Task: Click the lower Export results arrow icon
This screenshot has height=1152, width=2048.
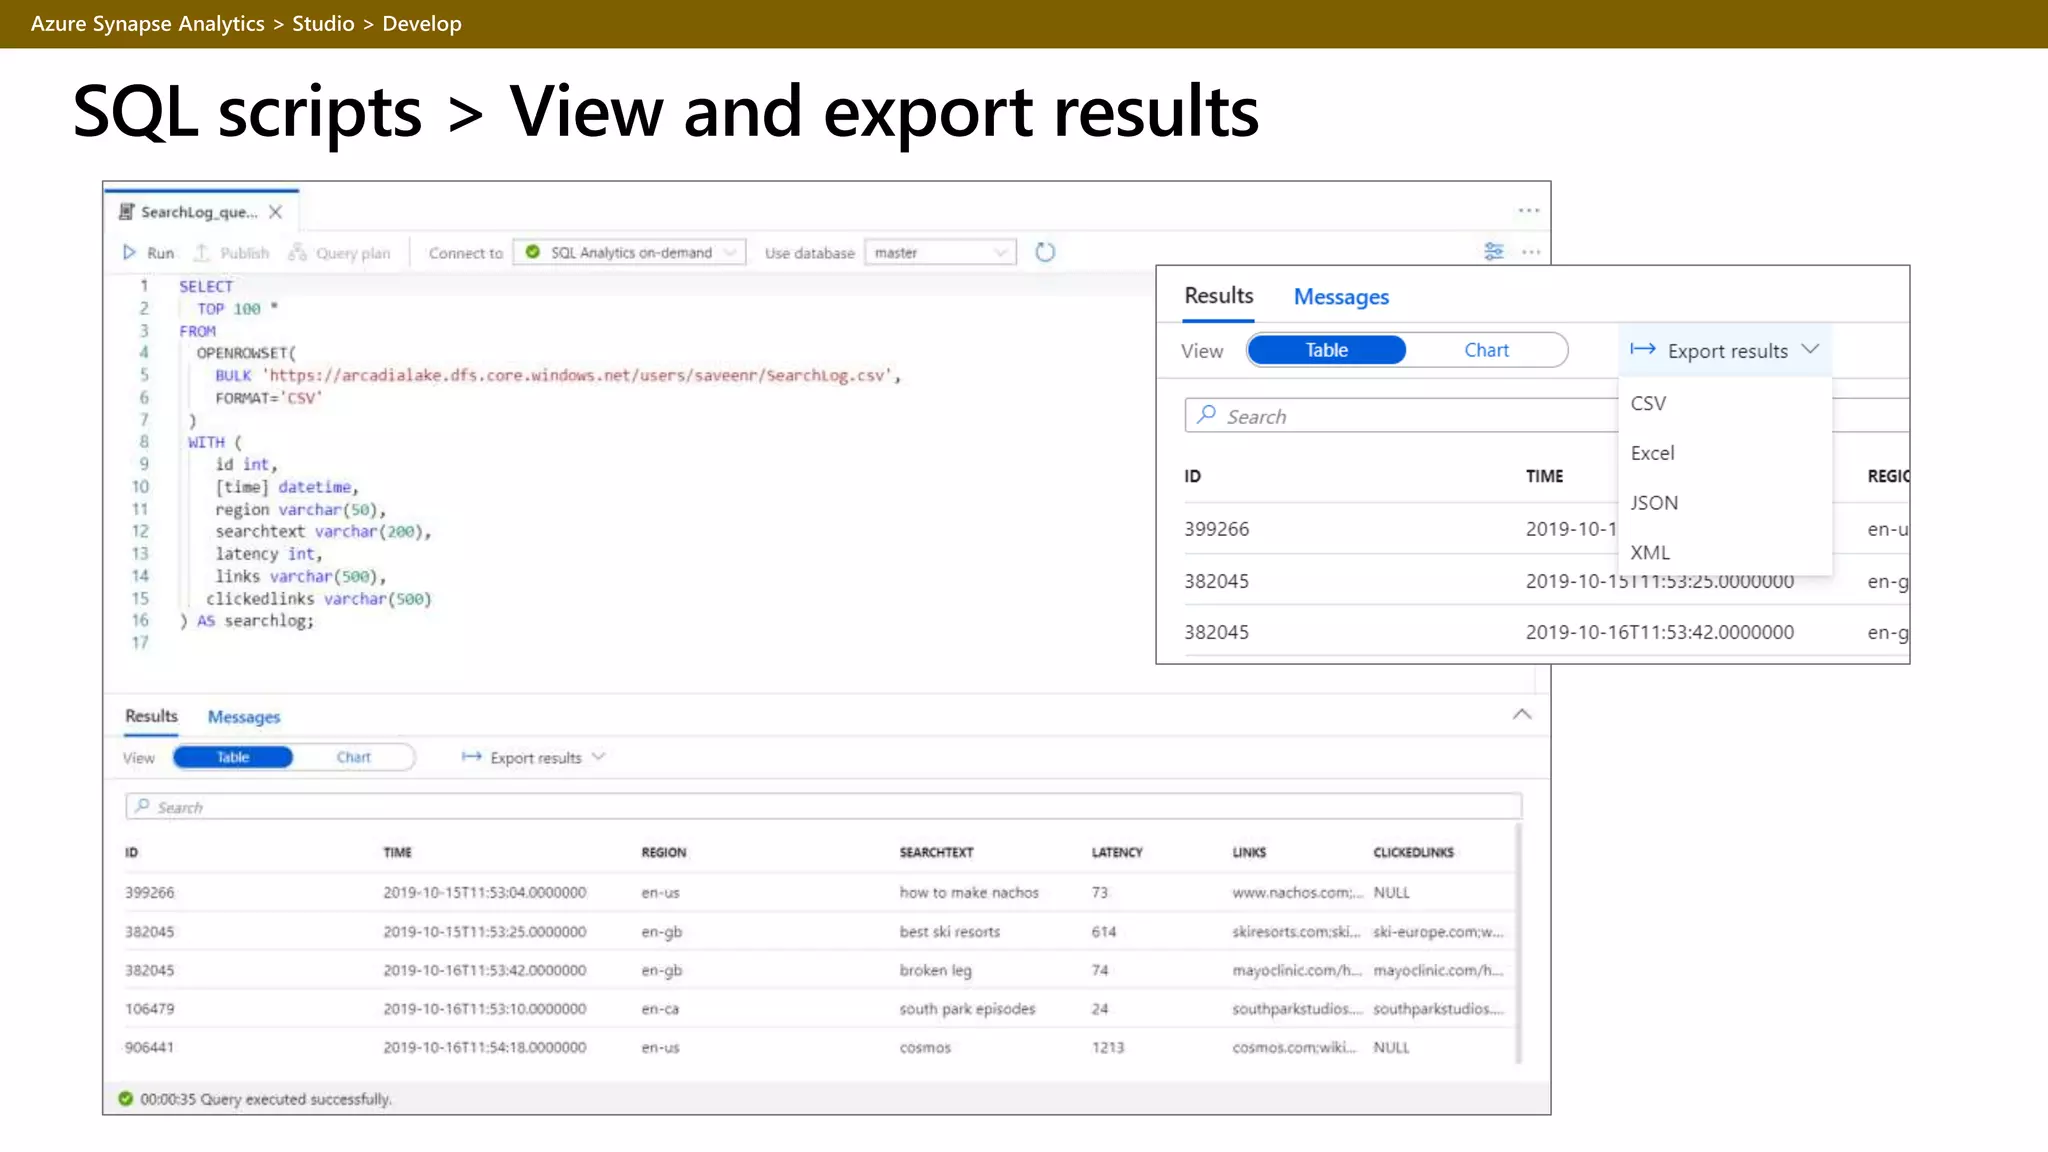Action: click(x=472, y=757)
